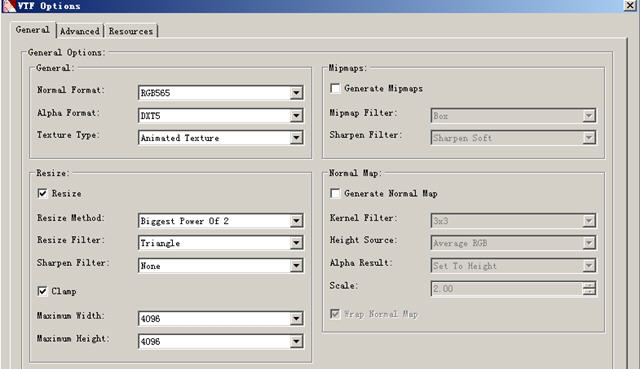The width and height of the screenshot is (640, 383).
Task: Click the Resize Method label
Action: 71,218
